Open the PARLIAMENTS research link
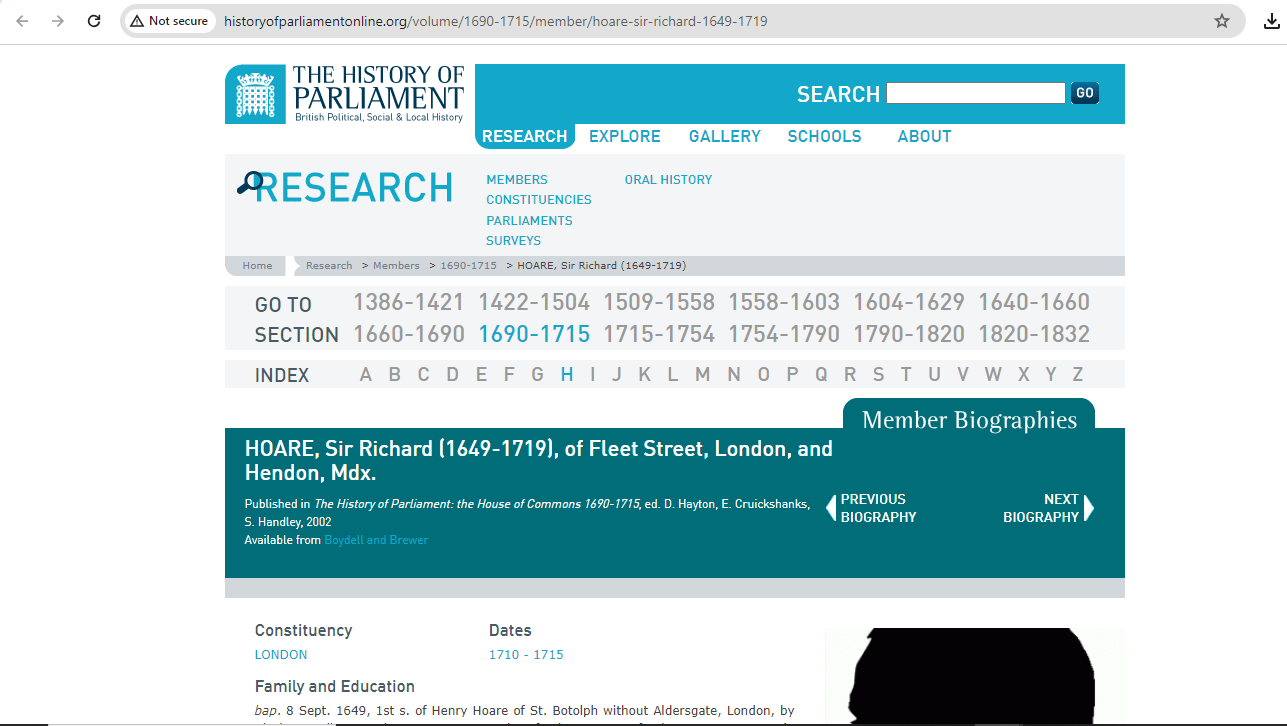Screen dimensions: 1287x726 529,221
